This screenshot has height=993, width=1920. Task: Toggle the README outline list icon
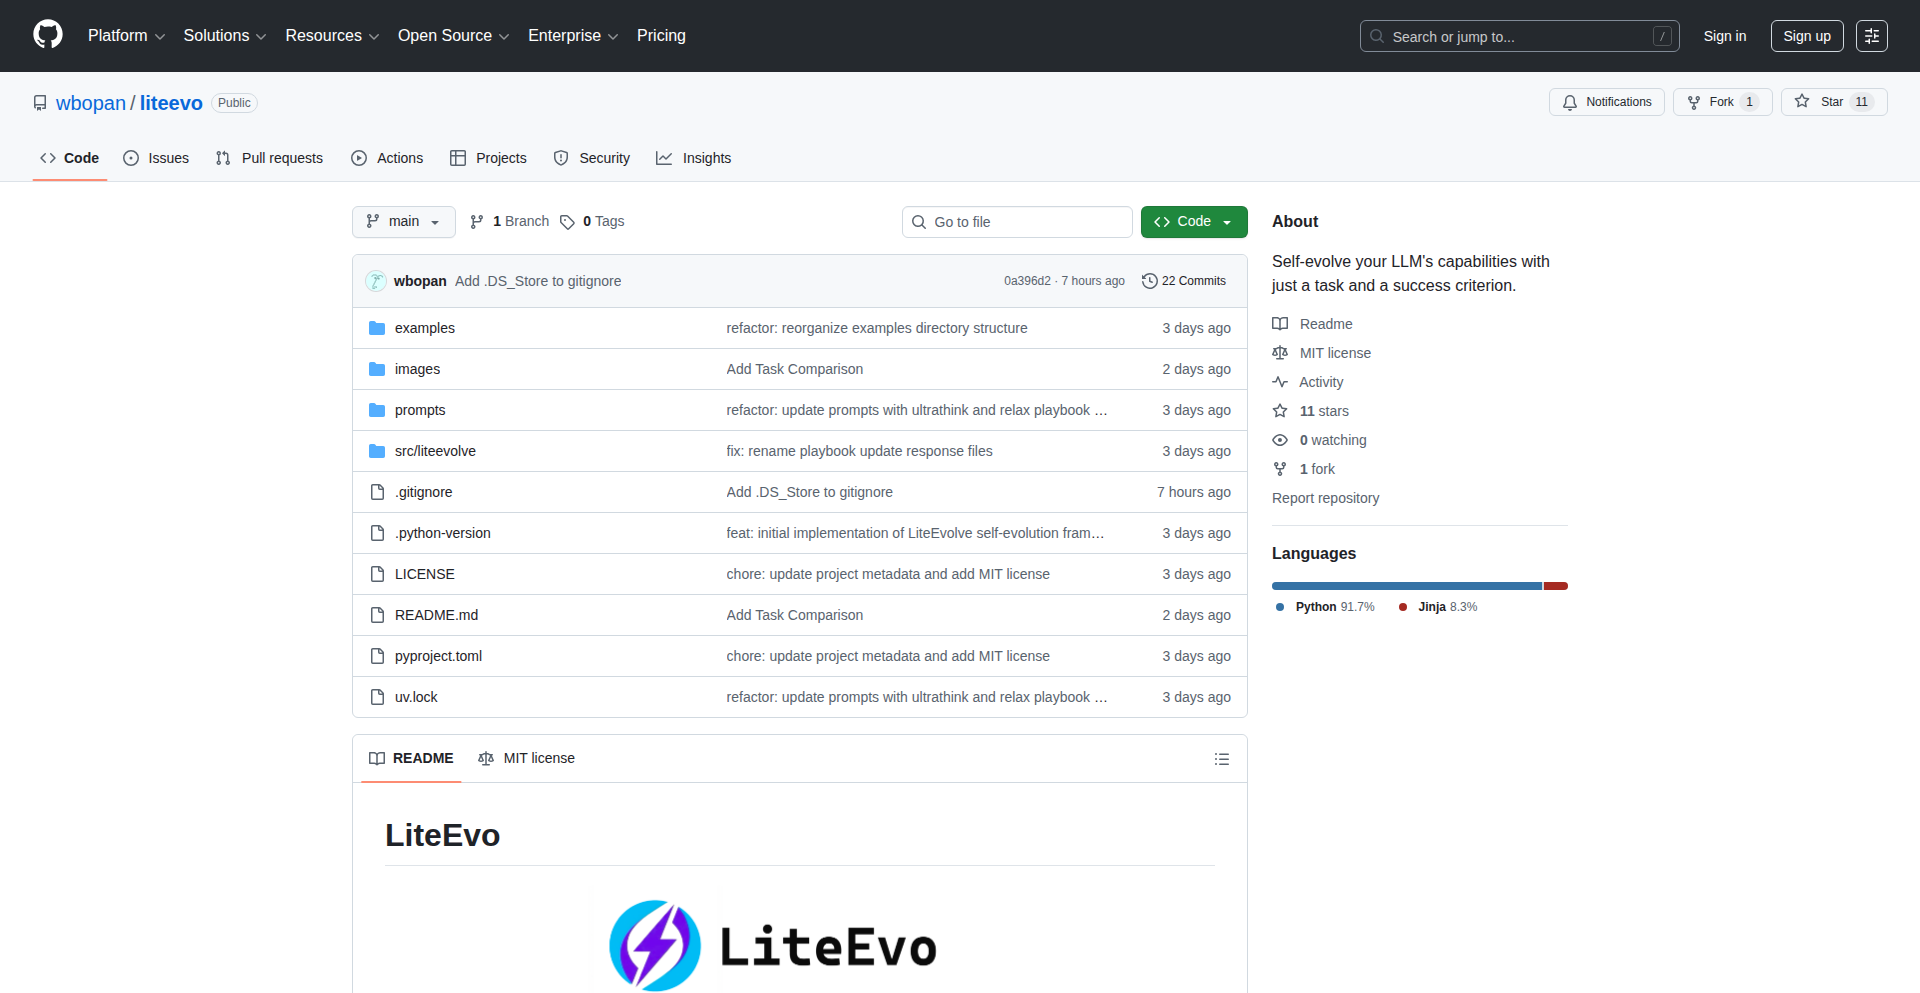(x=1222, y=759)
